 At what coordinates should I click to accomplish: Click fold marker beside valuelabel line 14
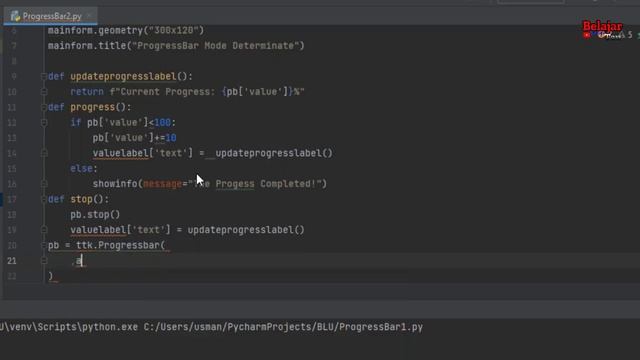44,153
